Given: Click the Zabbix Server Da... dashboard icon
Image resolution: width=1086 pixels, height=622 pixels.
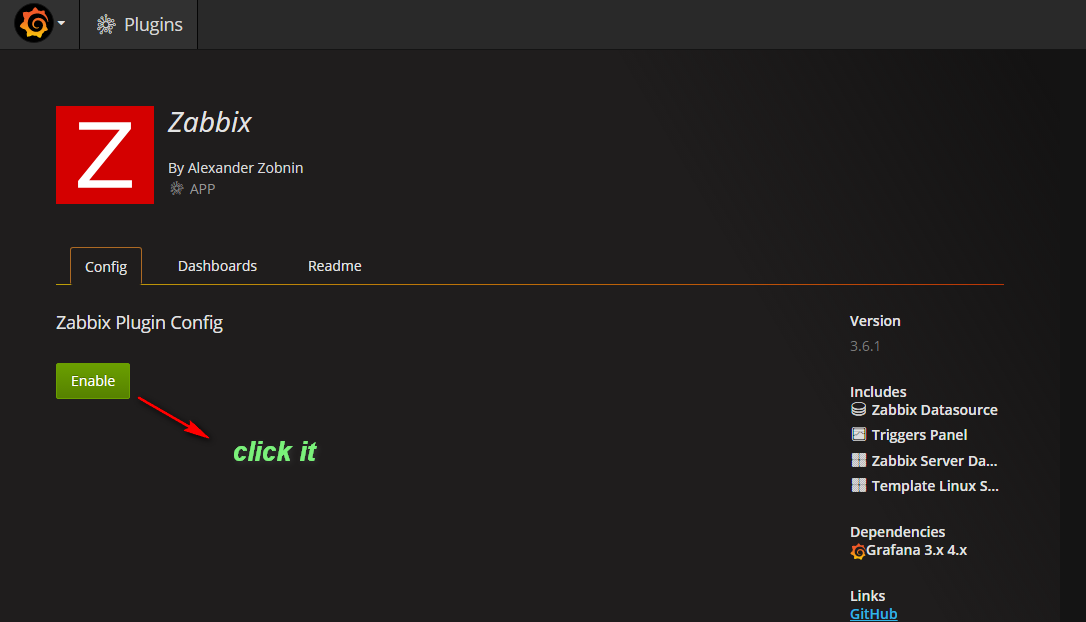Looking at the screenshot, I should 858,460.
